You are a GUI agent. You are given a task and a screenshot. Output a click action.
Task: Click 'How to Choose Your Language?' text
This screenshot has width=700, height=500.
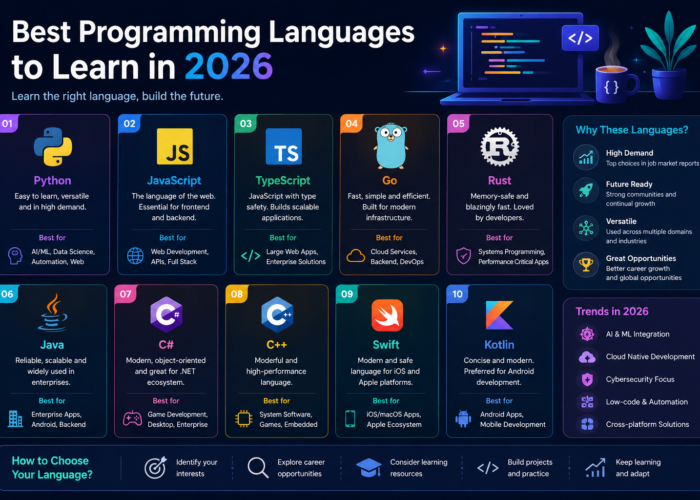[52, 467]
